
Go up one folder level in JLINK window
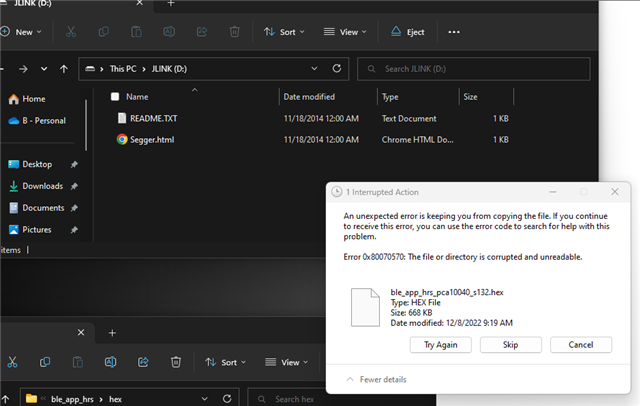[x=65, y=69]
